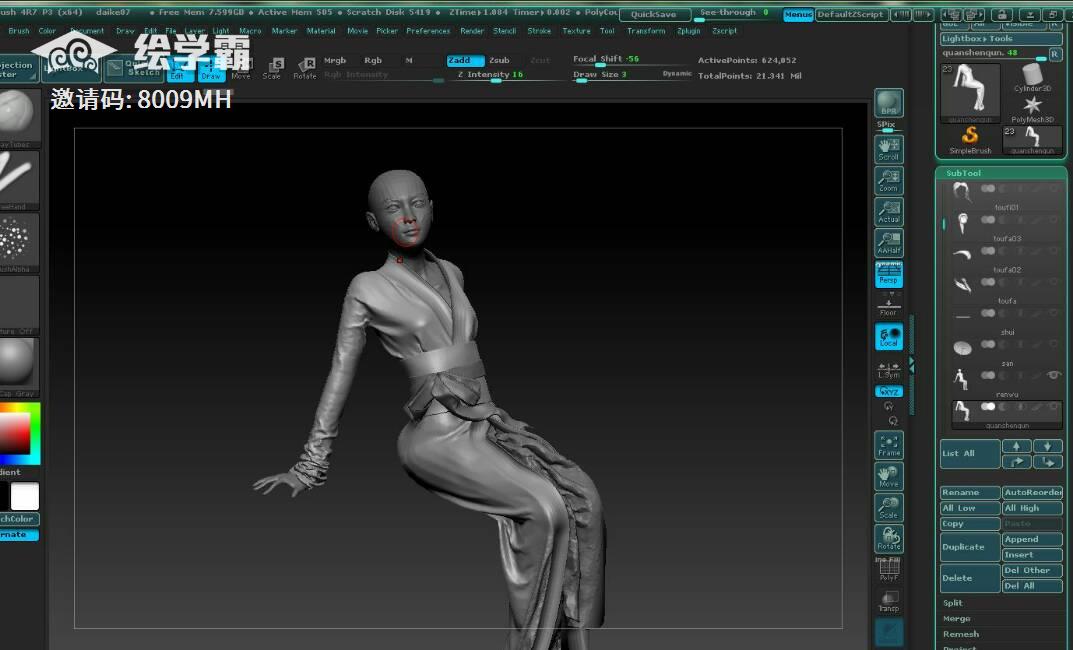The width and height of the screenshot is (1073, 650).
Task: Open the Preferences menu
Action: [428, 31]
